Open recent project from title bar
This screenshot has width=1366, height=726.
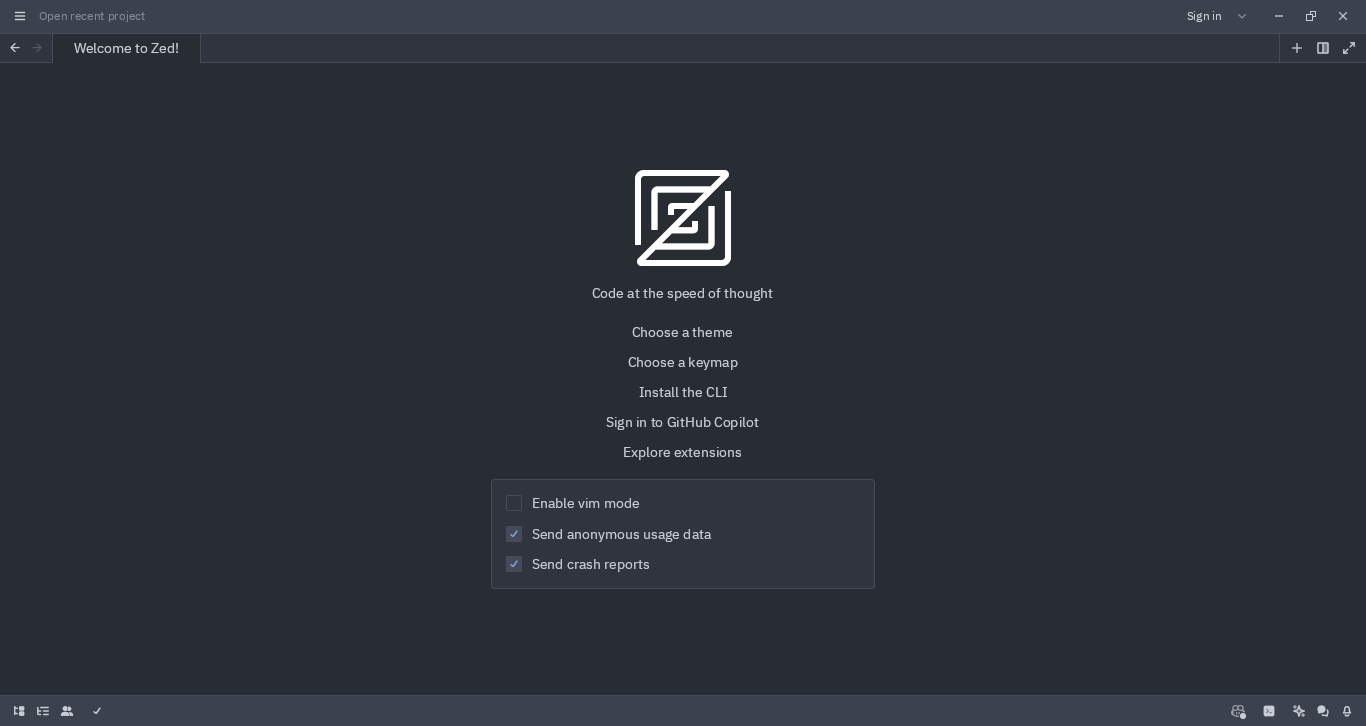(92, 16)
